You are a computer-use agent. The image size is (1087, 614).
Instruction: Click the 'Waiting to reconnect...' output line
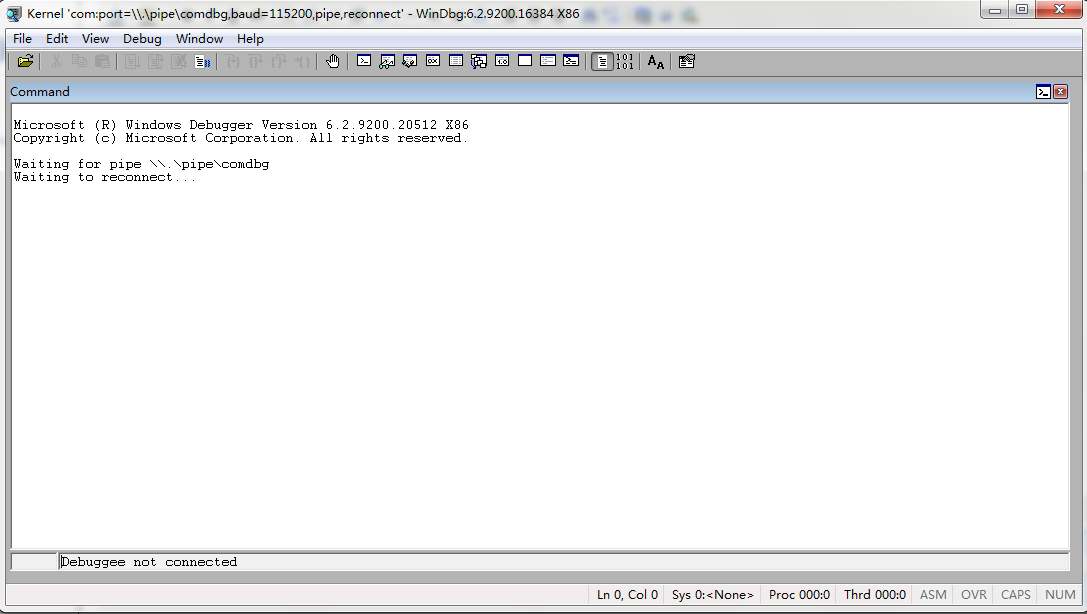pyautogui.click(x=105, y=177)
